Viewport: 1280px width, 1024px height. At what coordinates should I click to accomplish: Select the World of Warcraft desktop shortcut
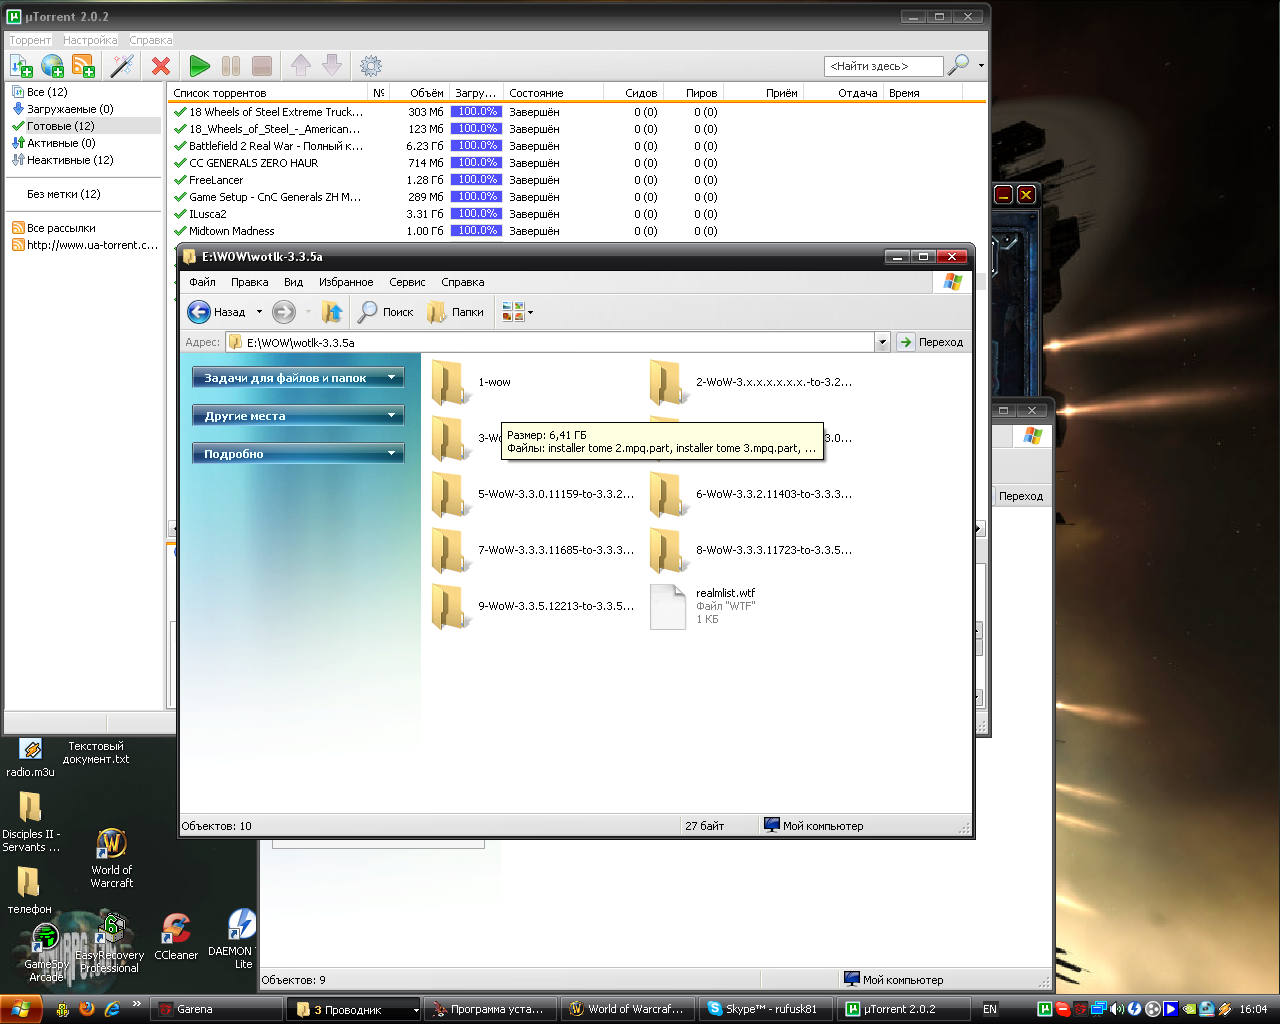[111, 858]
